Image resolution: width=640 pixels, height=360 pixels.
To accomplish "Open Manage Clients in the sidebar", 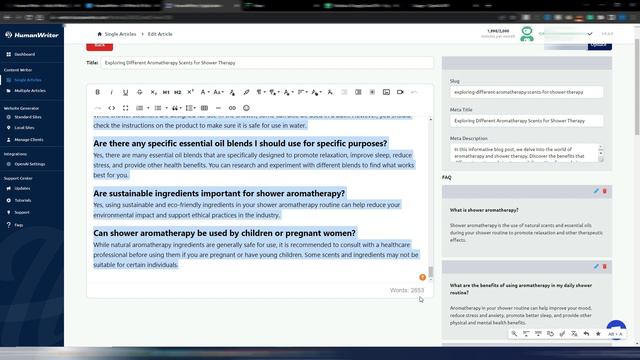I will click(29, 140).
